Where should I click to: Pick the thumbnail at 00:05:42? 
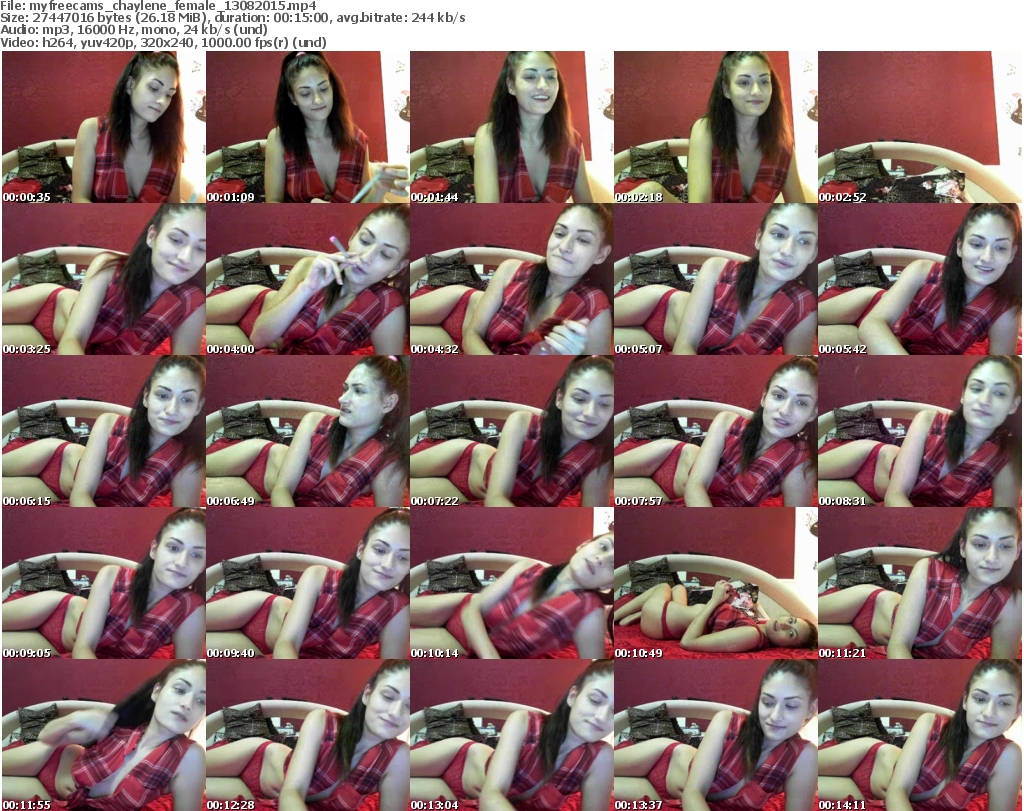[x=920, y=279]
